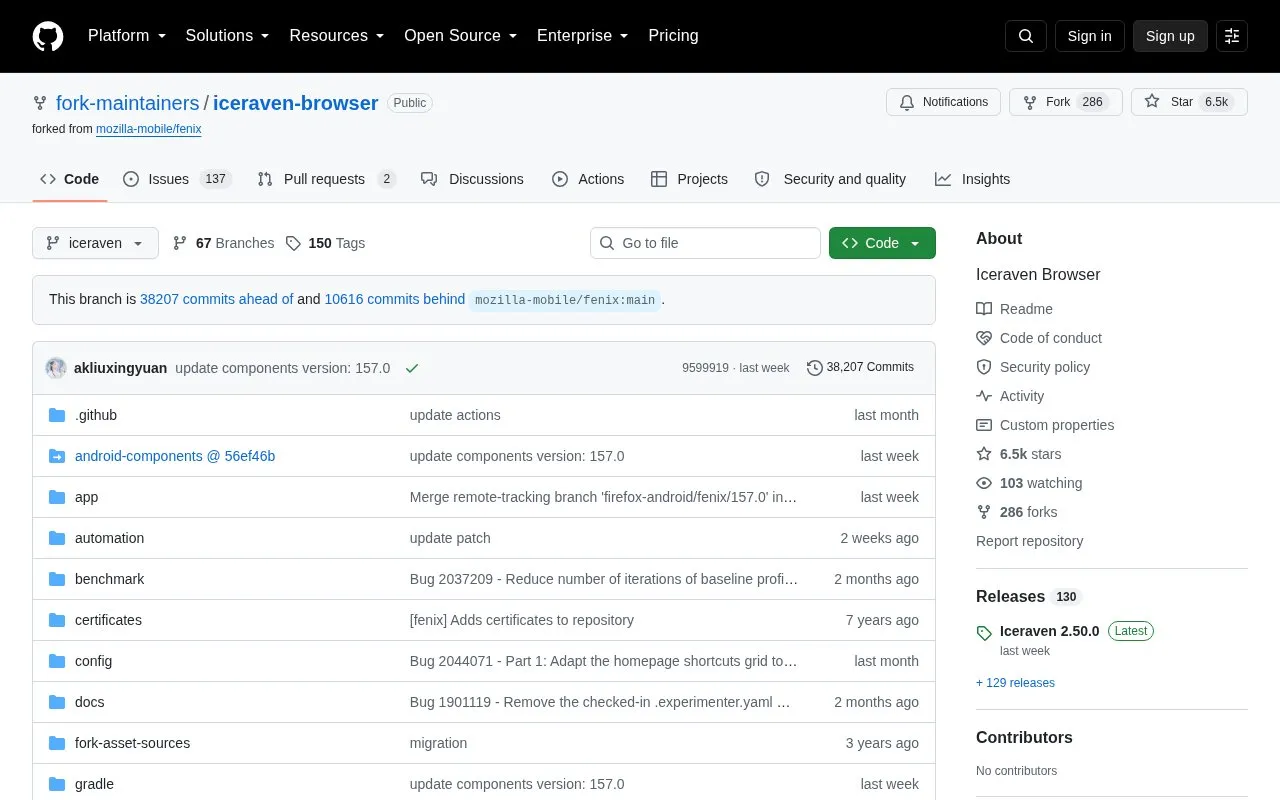The height and width of the screenshot is (800, 1280).
Task: Switch to the Issues tab
Action: 177,179
